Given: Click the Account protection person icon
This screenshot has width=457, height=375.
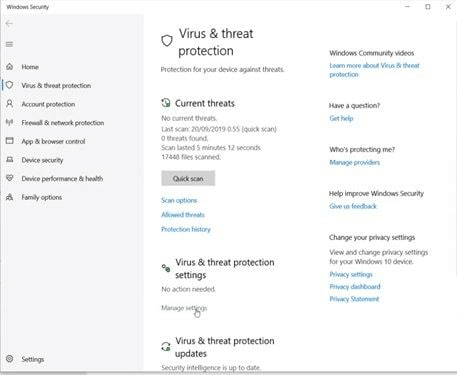Looking at the screenshot, I should point(10,104).
